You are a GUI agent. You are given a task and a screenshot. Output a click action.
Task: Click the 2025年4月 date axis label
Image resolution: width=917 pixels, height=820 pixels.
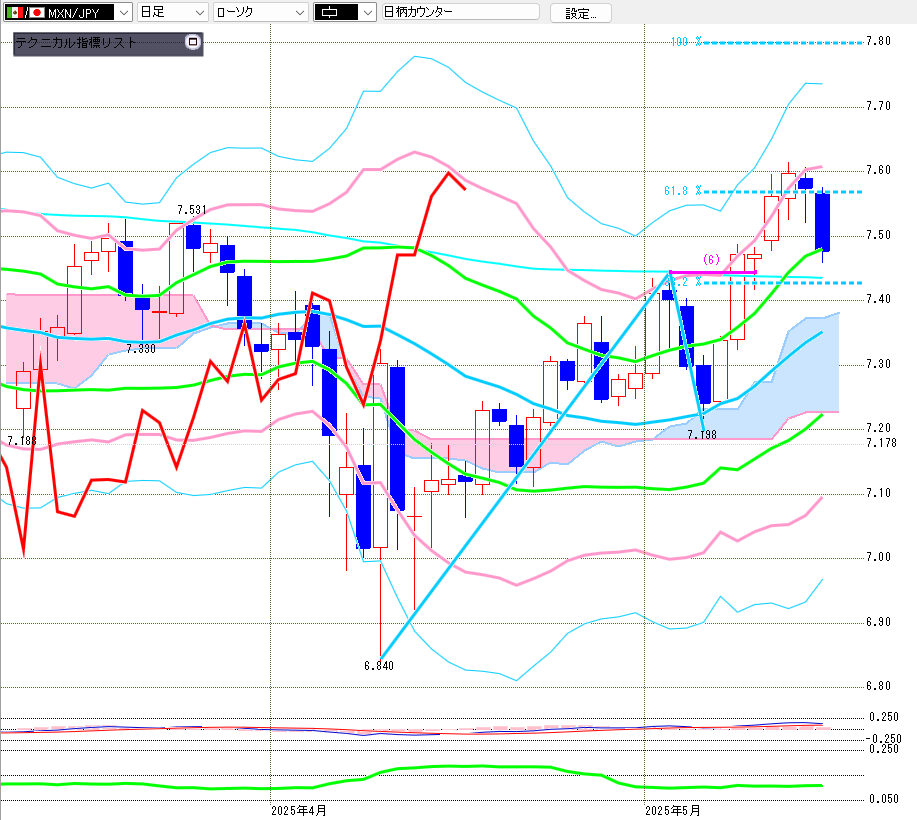(x=299, y=811)
